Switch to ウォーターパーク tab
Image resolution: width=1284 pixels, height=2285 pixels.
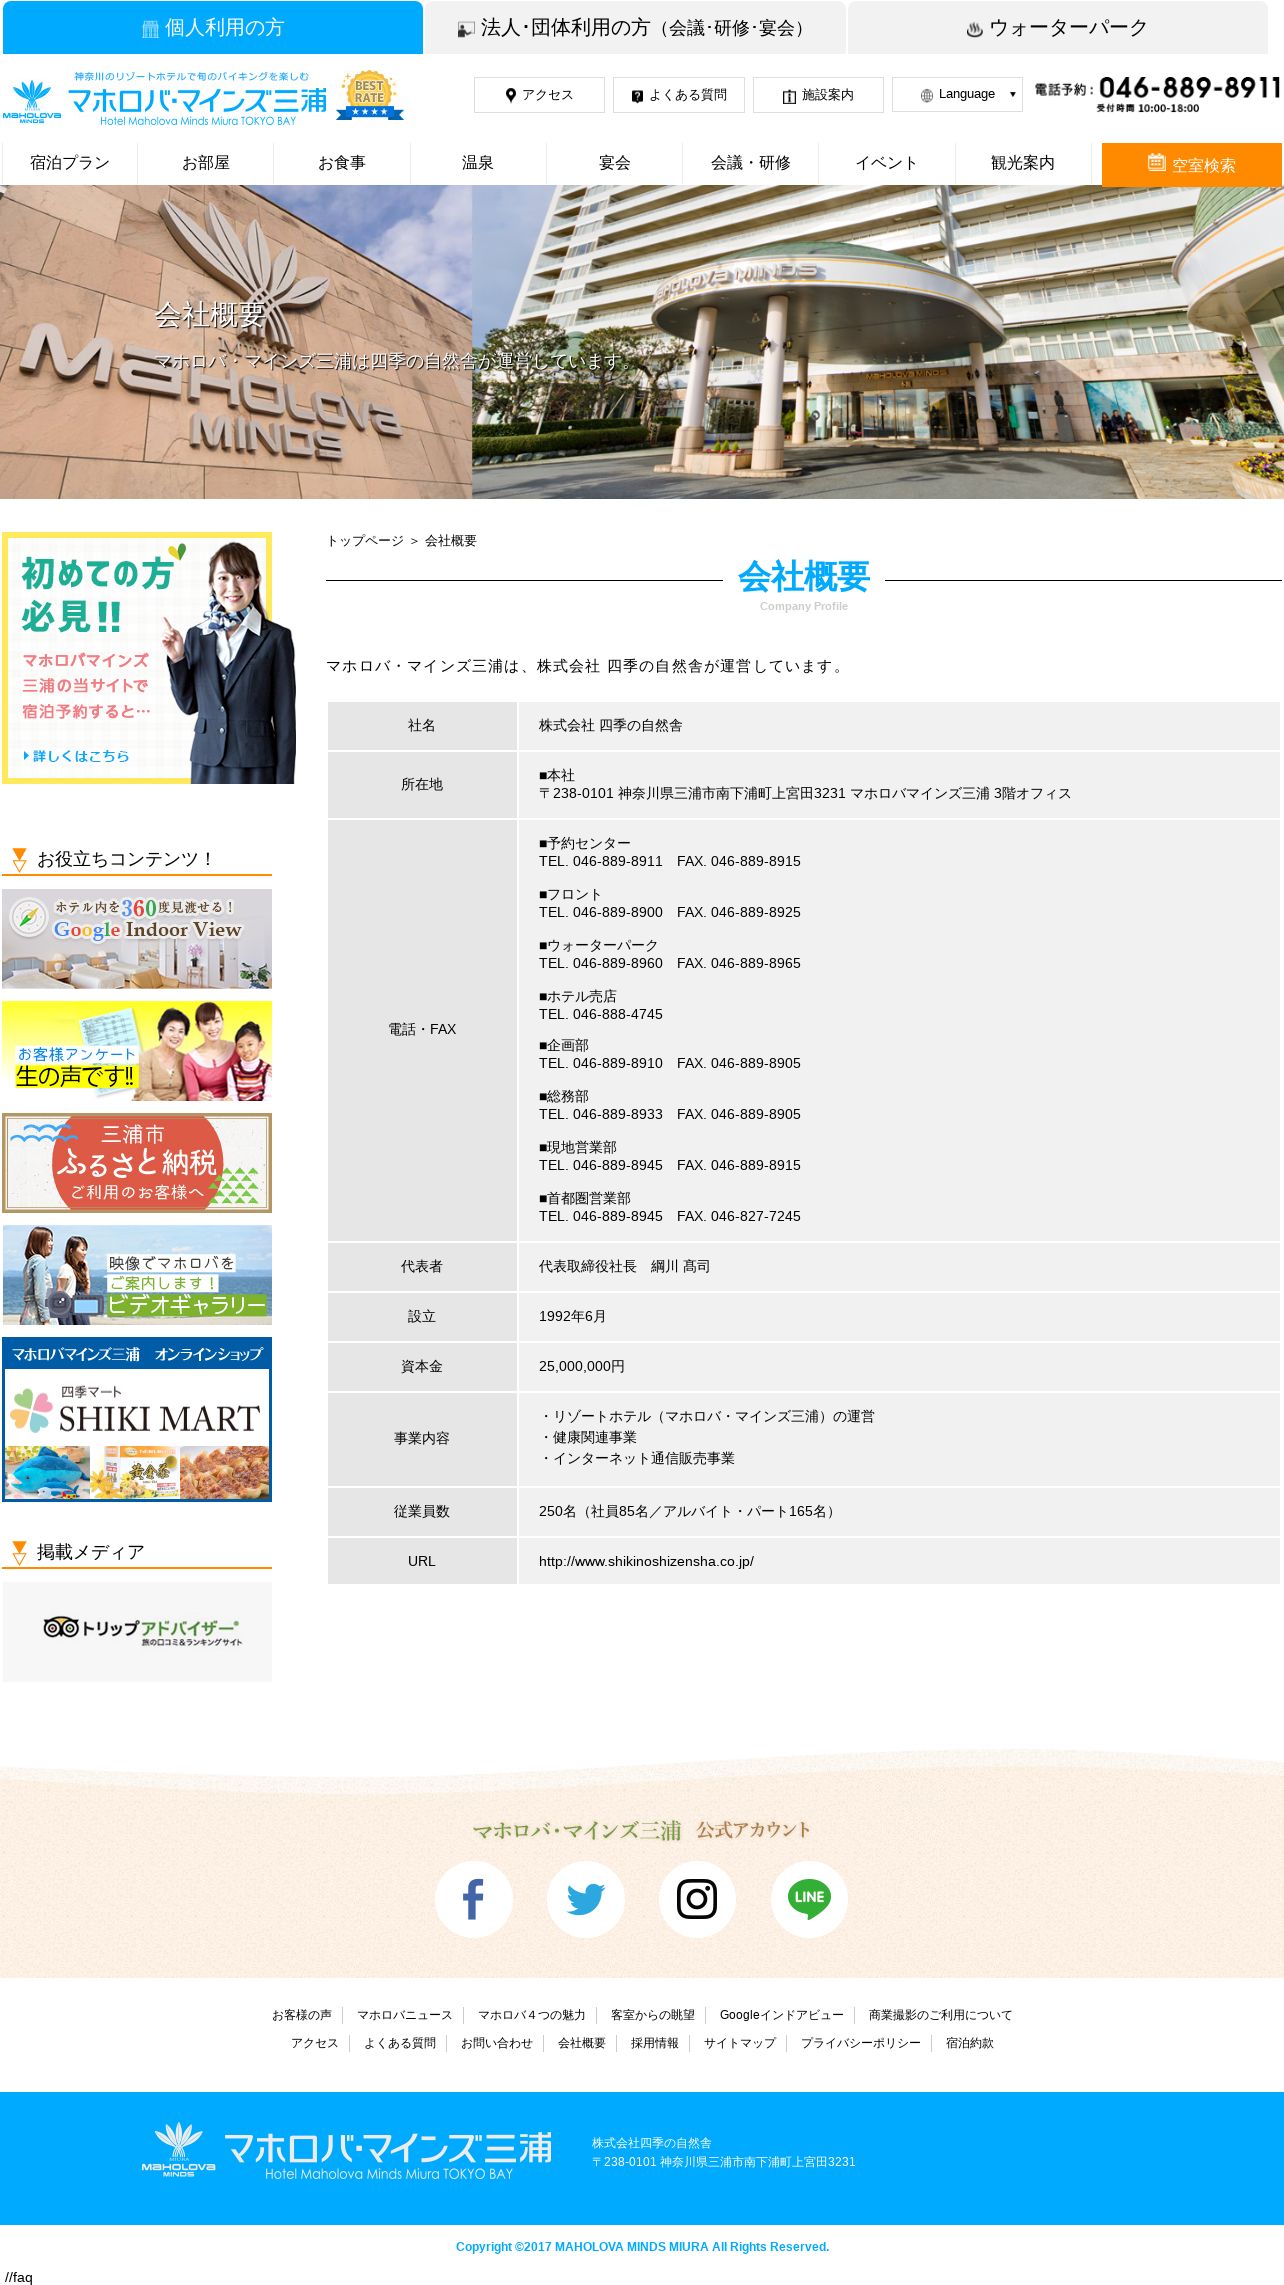pyautogui.click(x=1058, y=28)
